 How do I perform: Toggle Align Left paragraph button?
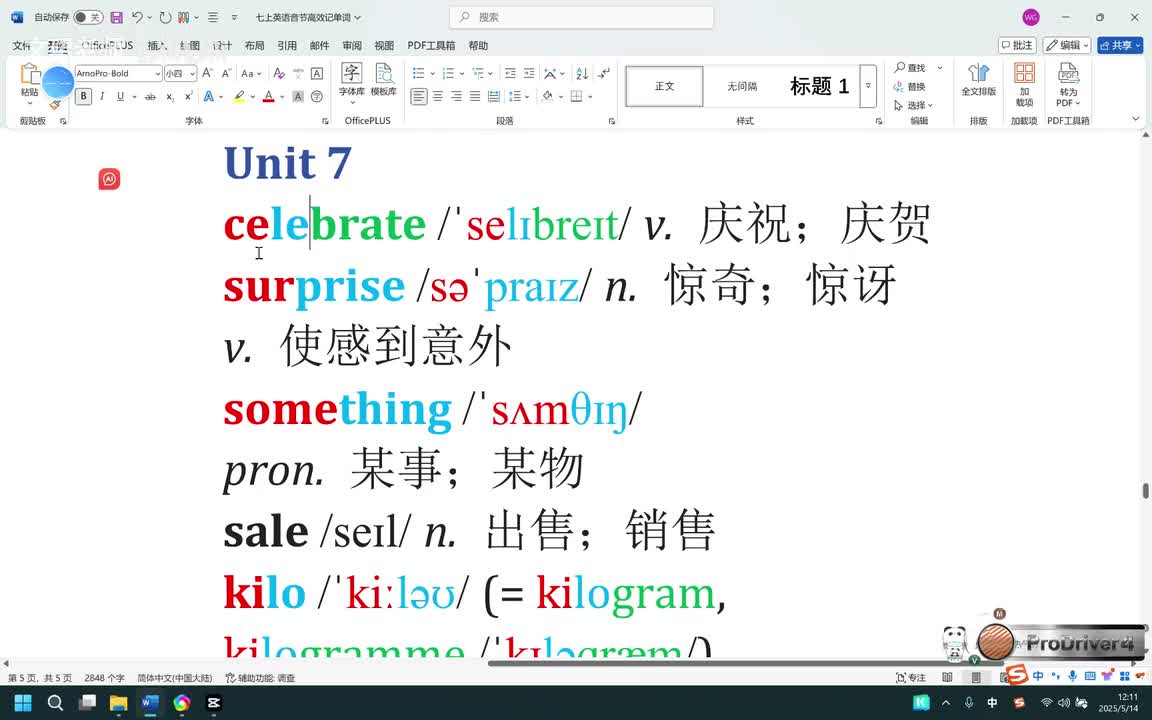pos(419,96)
